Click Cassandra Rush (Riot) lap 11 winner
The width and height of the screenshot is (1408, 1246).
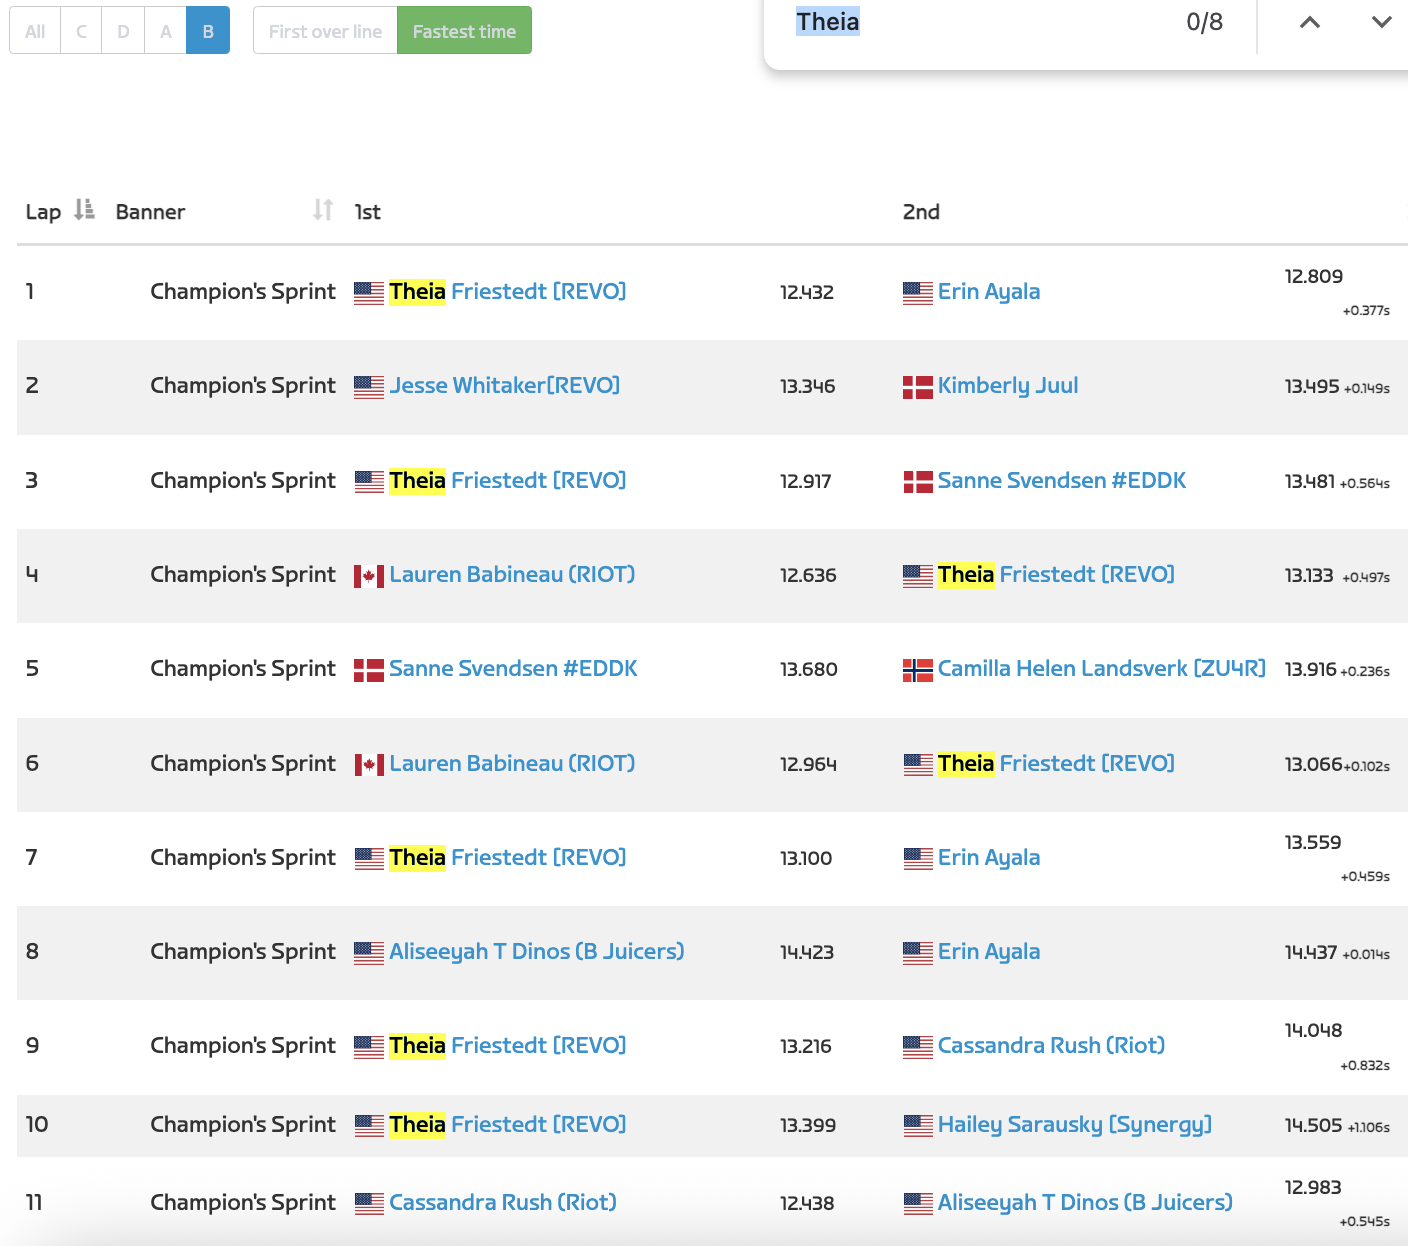point(502,1203)
